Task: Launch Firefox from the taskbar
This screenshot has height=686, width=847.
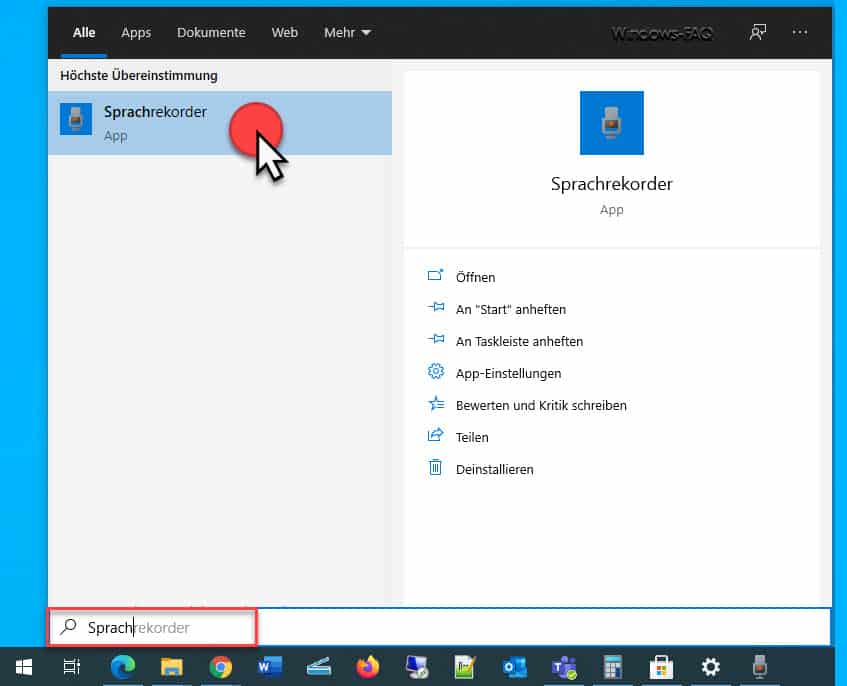Action: [368, 667]
